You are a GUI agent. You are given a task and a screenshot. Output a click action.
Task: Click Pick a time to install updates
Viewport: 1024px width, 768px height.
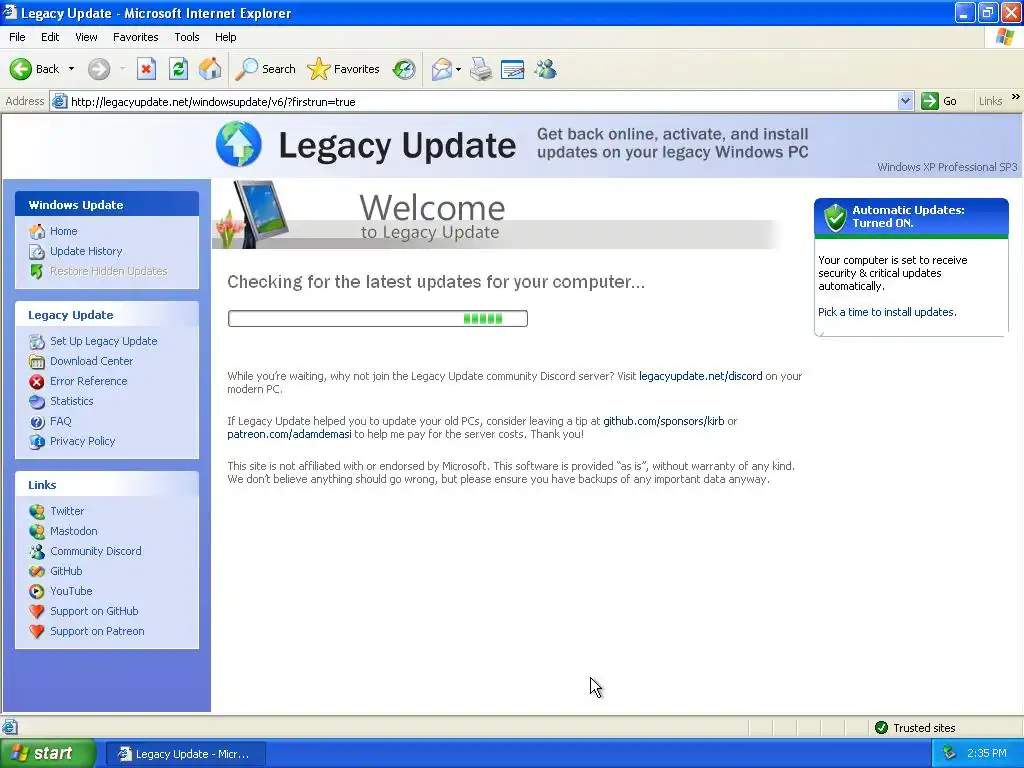tap(887, 312)
